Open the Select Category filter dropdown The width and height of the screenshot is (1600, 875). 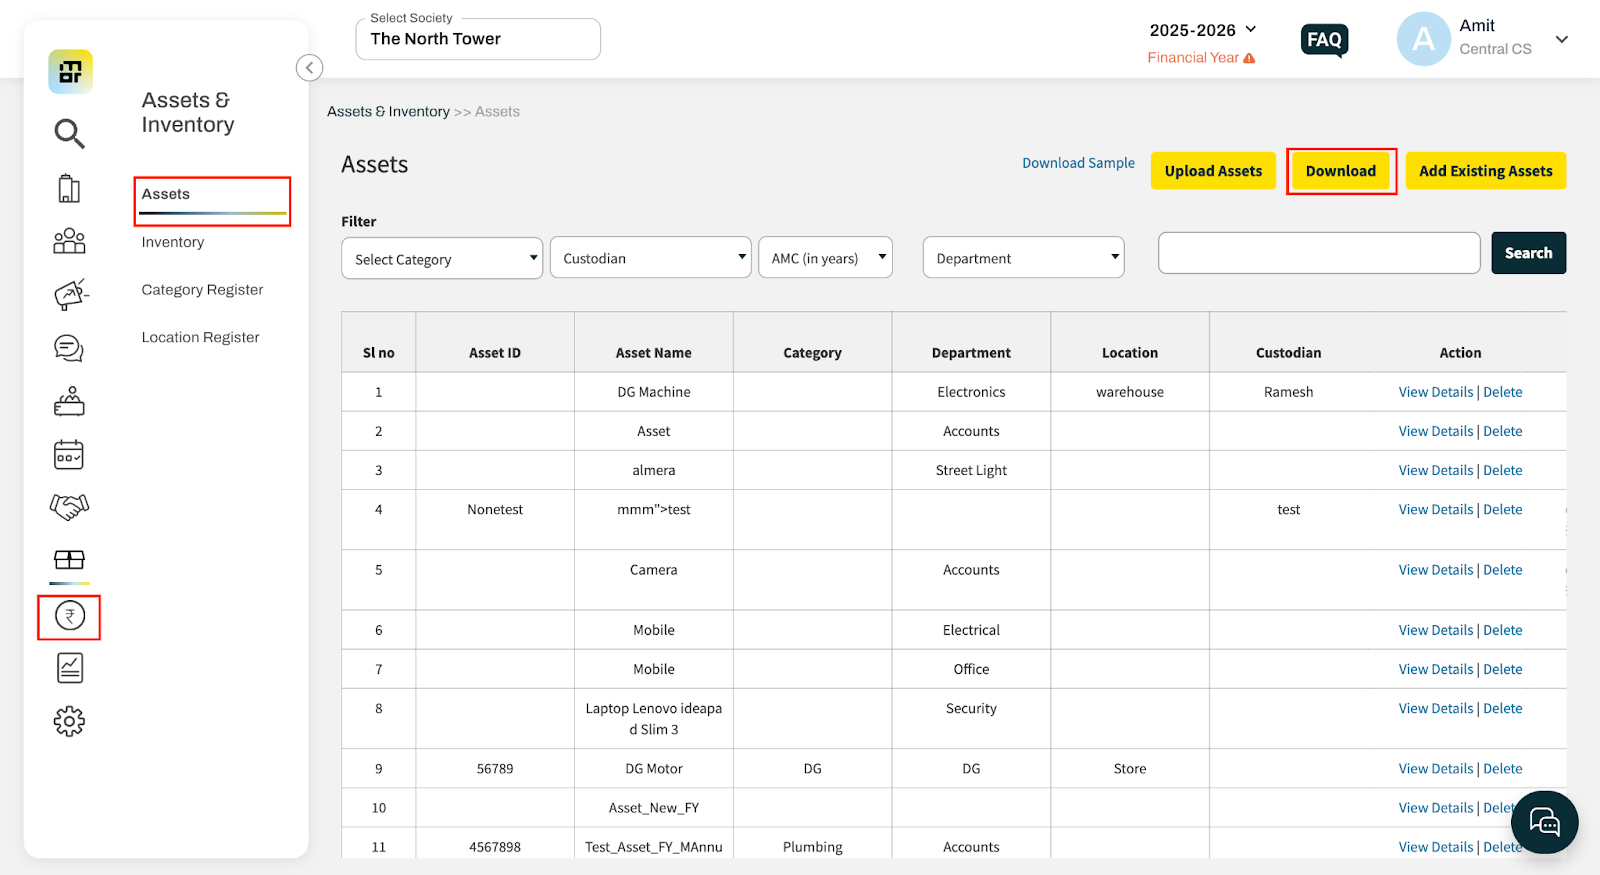(x=442, y=259)
